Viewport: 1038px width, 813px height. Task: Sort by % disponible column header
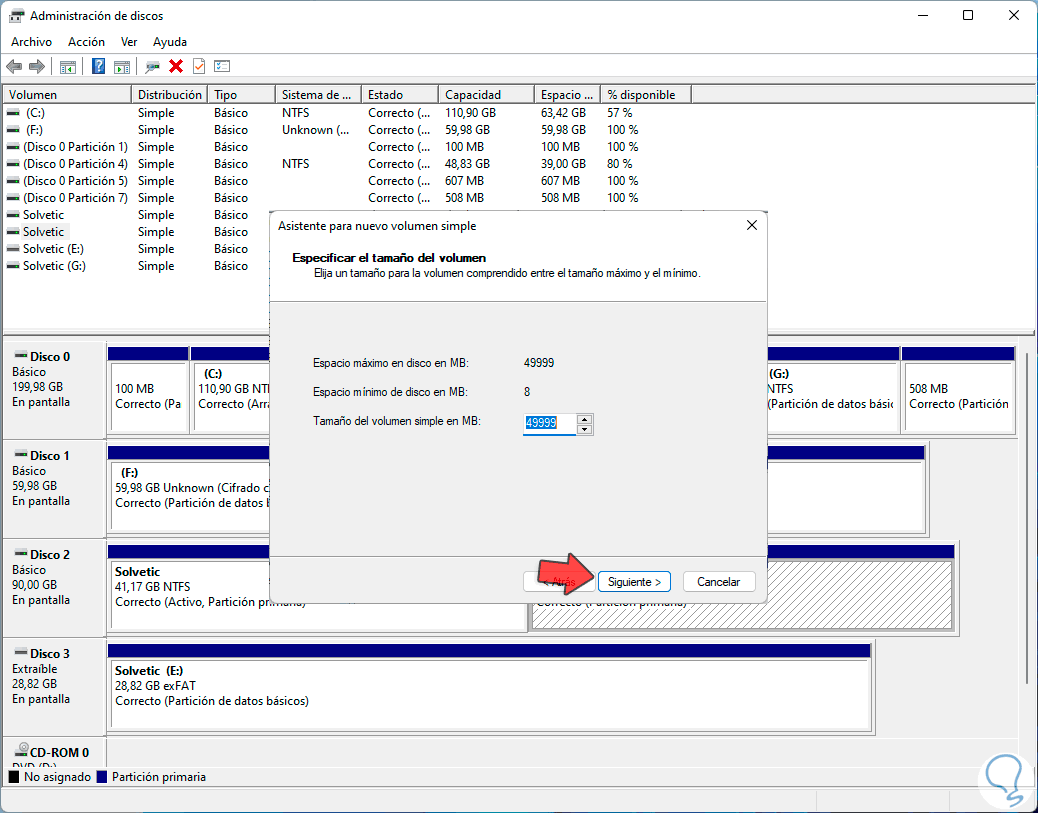(x=645, y=95)
